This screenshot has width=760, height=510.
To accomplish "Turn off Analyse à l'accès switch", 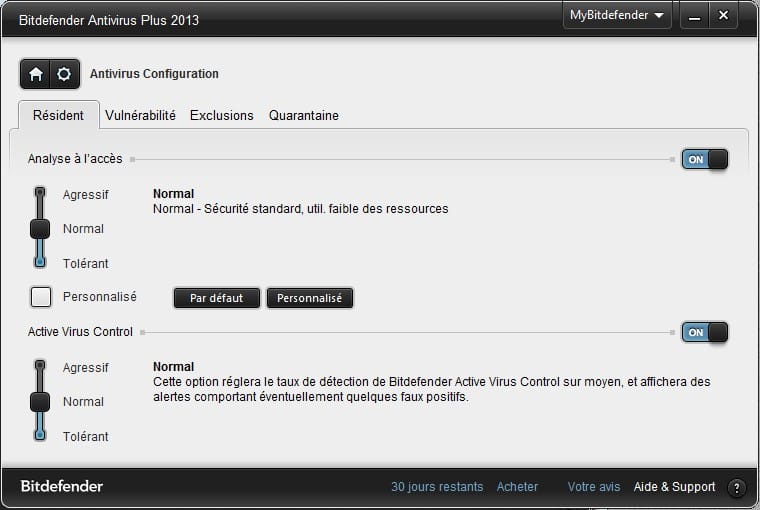I will (x=705, y=159).
